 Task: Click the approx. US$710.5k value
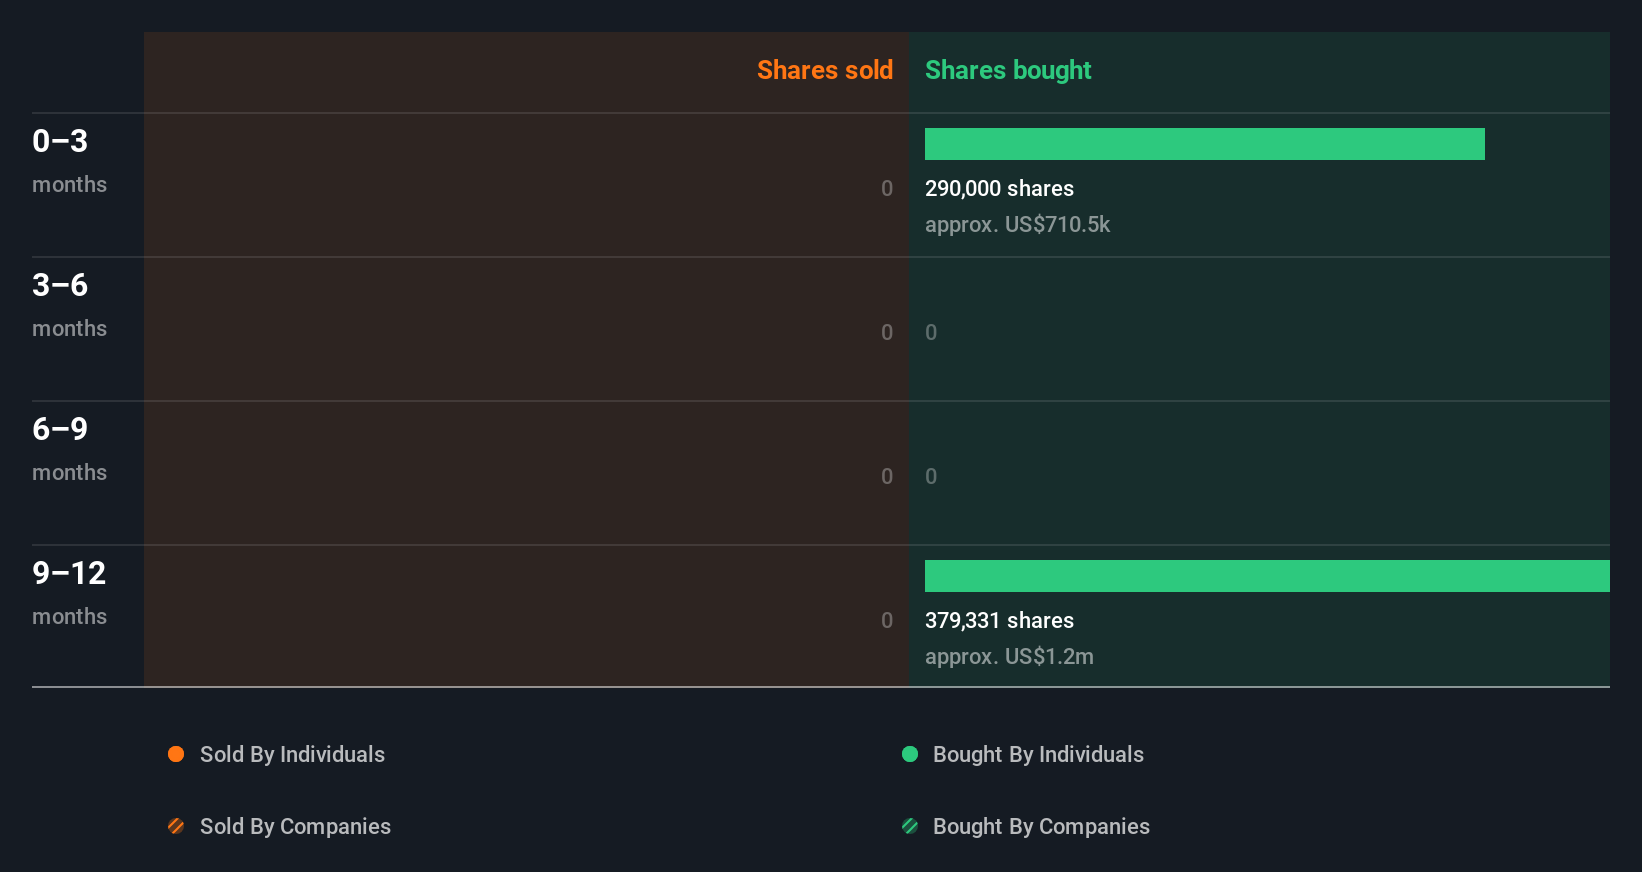tap(1017, 224)
